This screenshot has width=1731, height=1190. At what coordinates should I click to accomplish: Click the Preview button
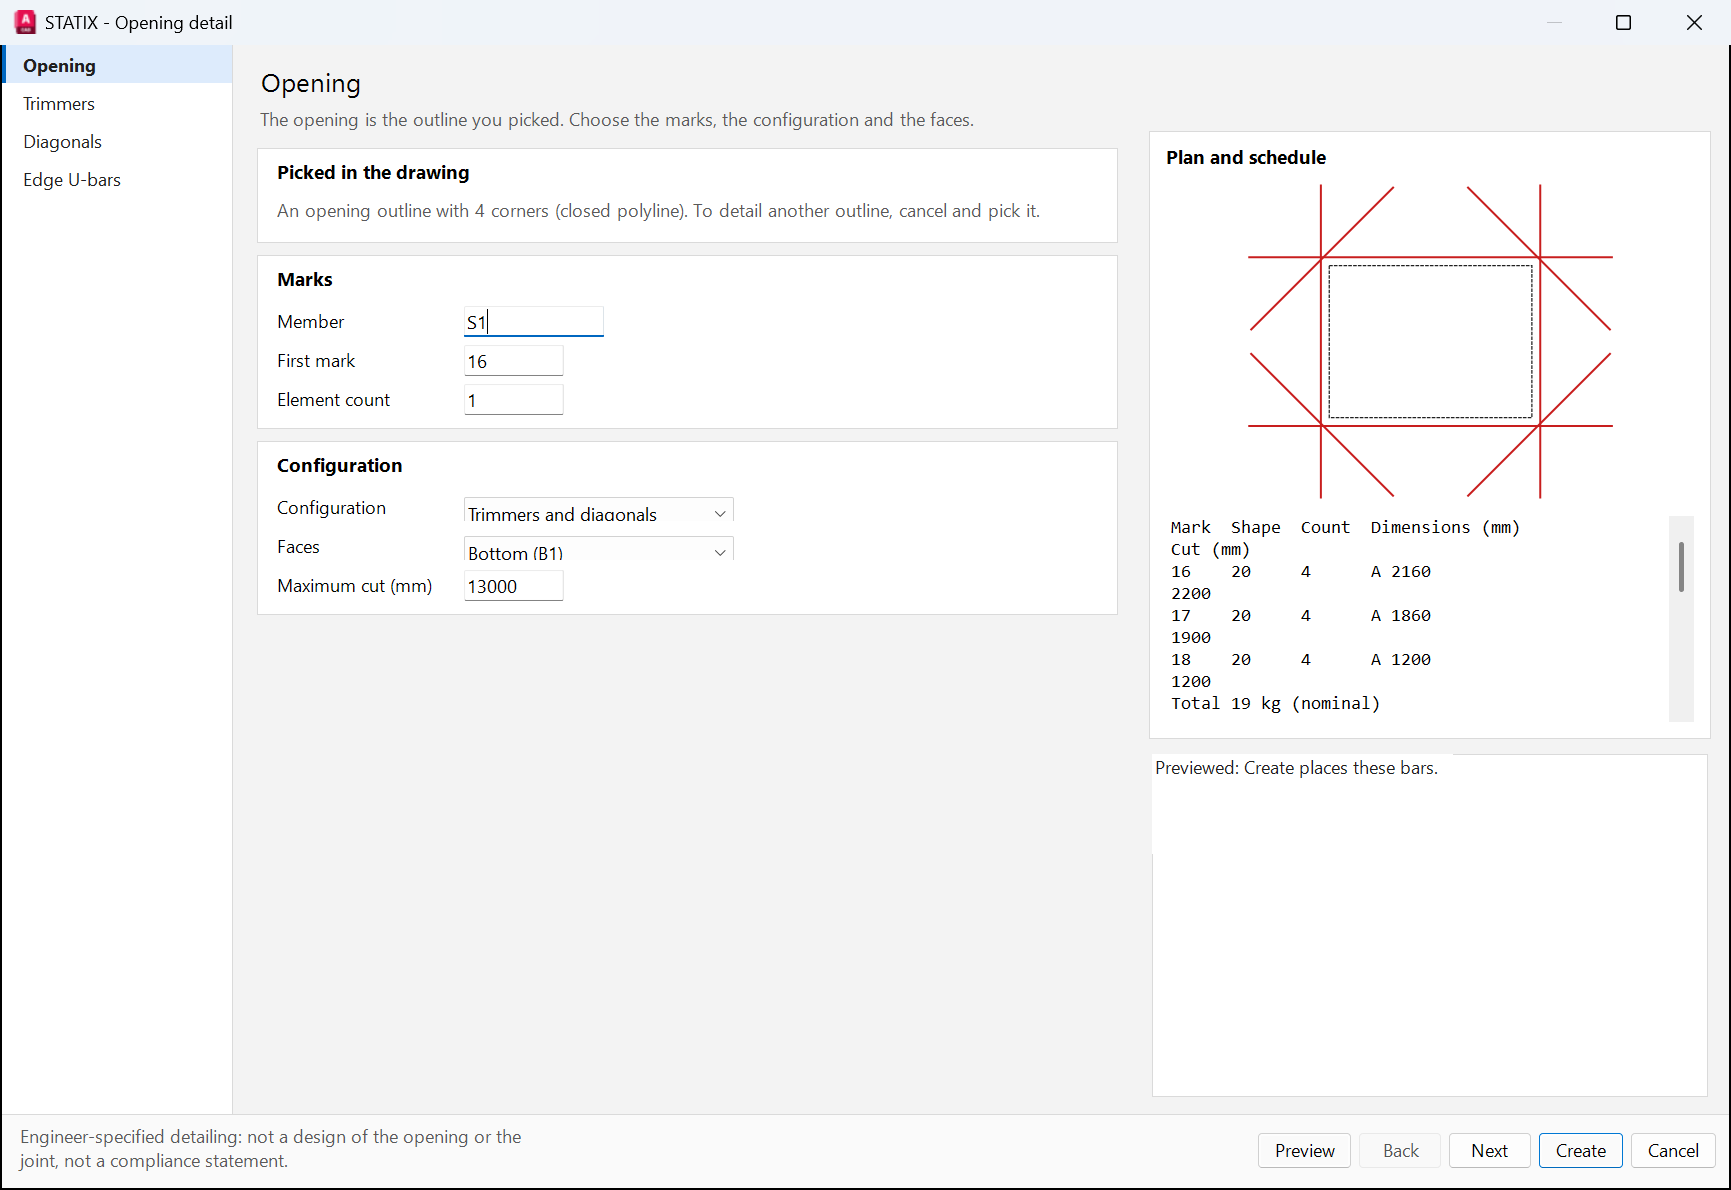pyautogui.click(x=1304, y=1150)
